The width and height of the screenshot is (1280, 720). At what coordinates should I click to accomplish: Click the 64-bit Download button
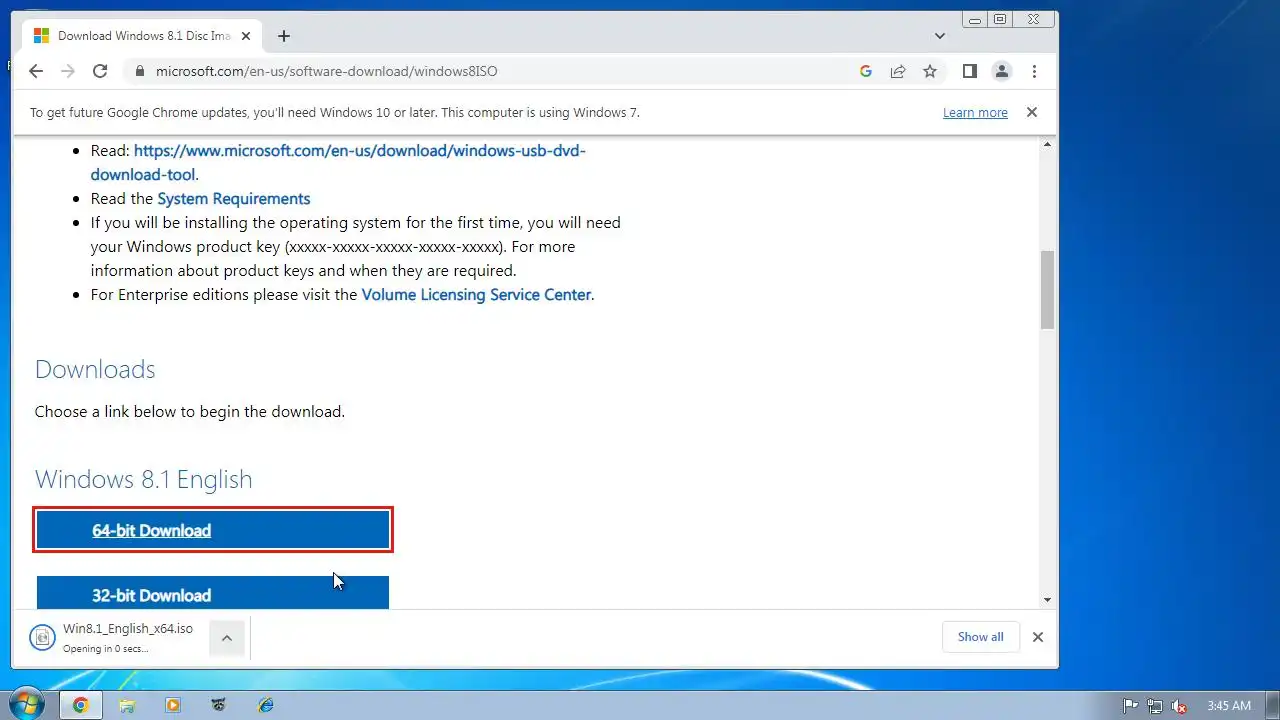click(213, 530)
